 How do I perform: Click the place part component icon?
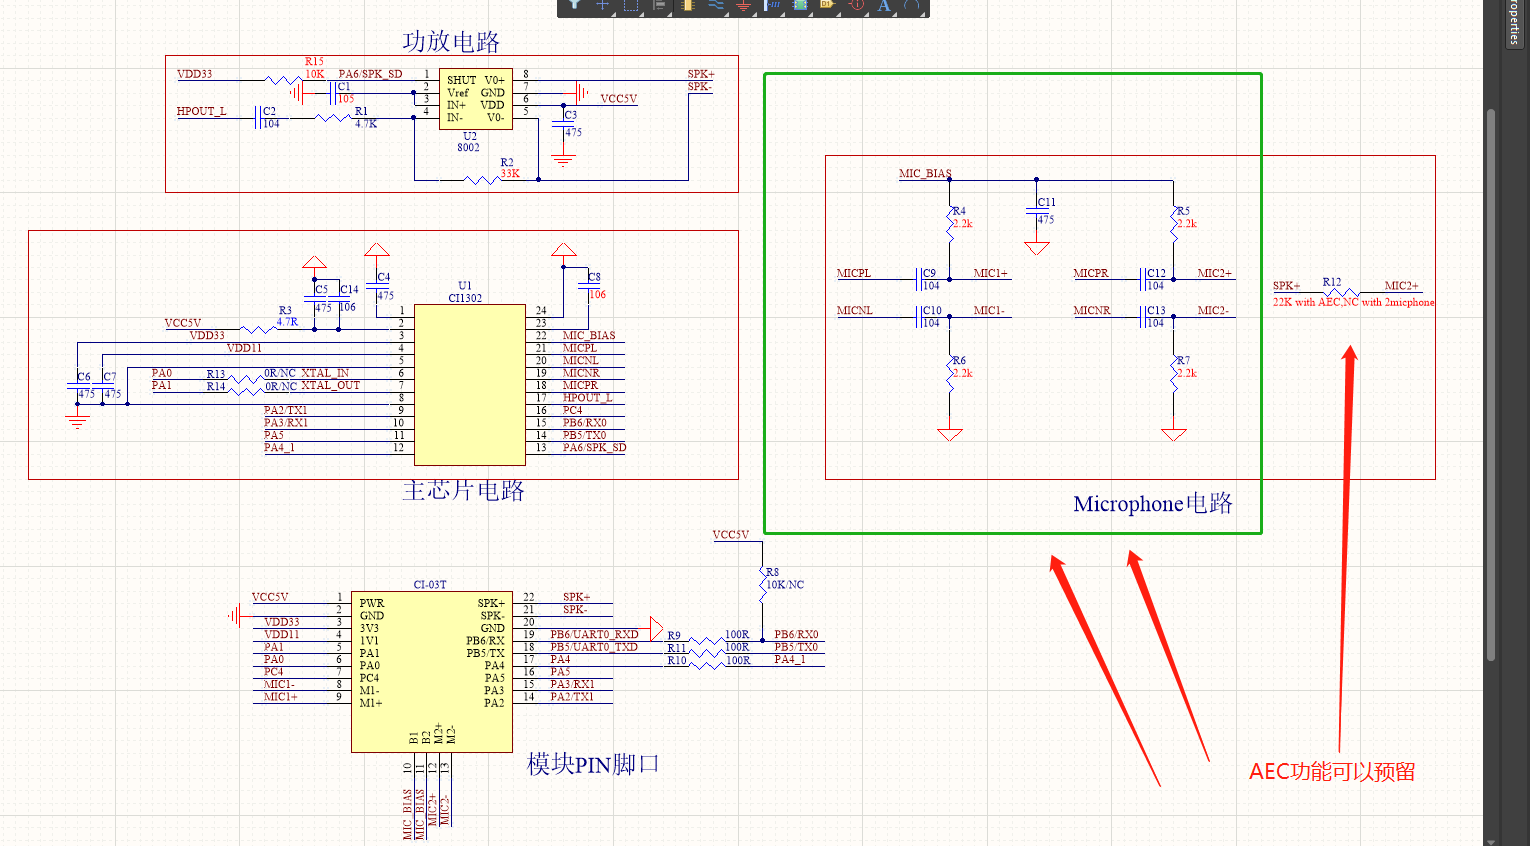pyautogui.click(x=687, y=5)
